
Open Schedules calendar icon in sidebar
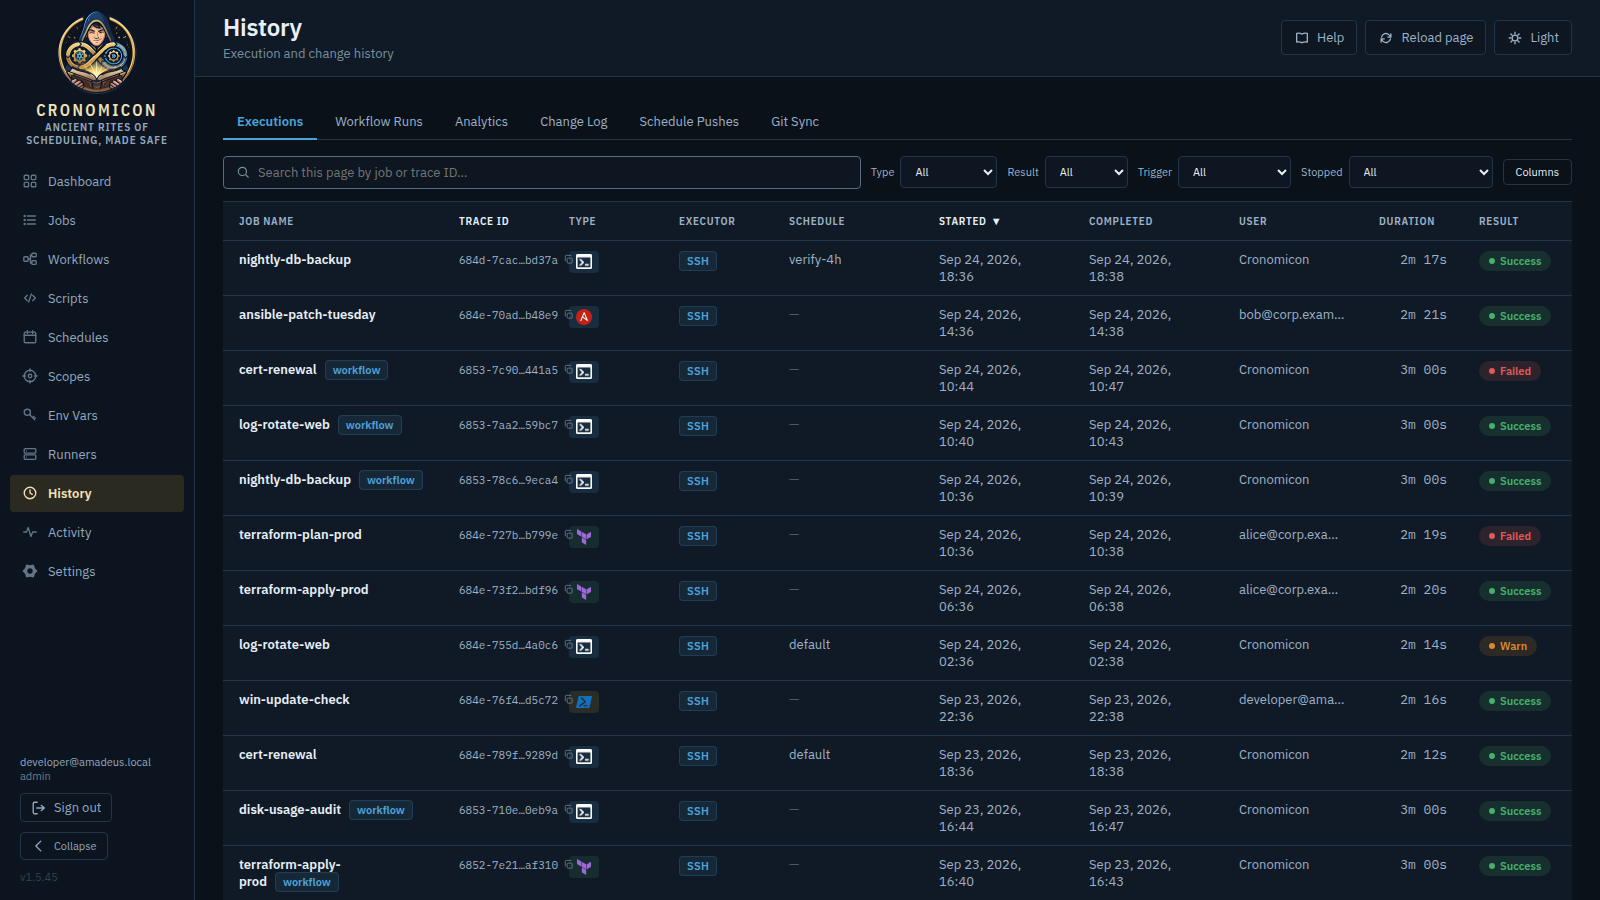click(30, 337)
